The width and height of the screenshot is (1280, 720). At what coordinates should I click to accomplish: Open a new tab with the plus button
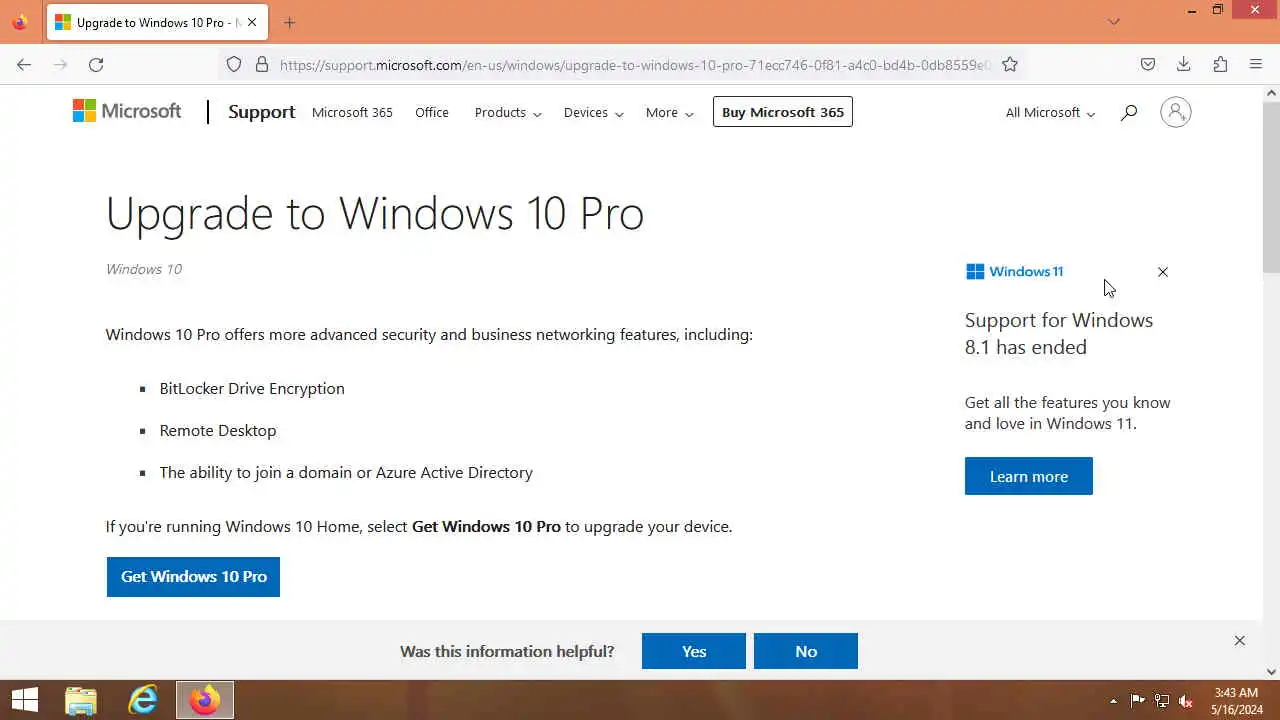(289, 22)
